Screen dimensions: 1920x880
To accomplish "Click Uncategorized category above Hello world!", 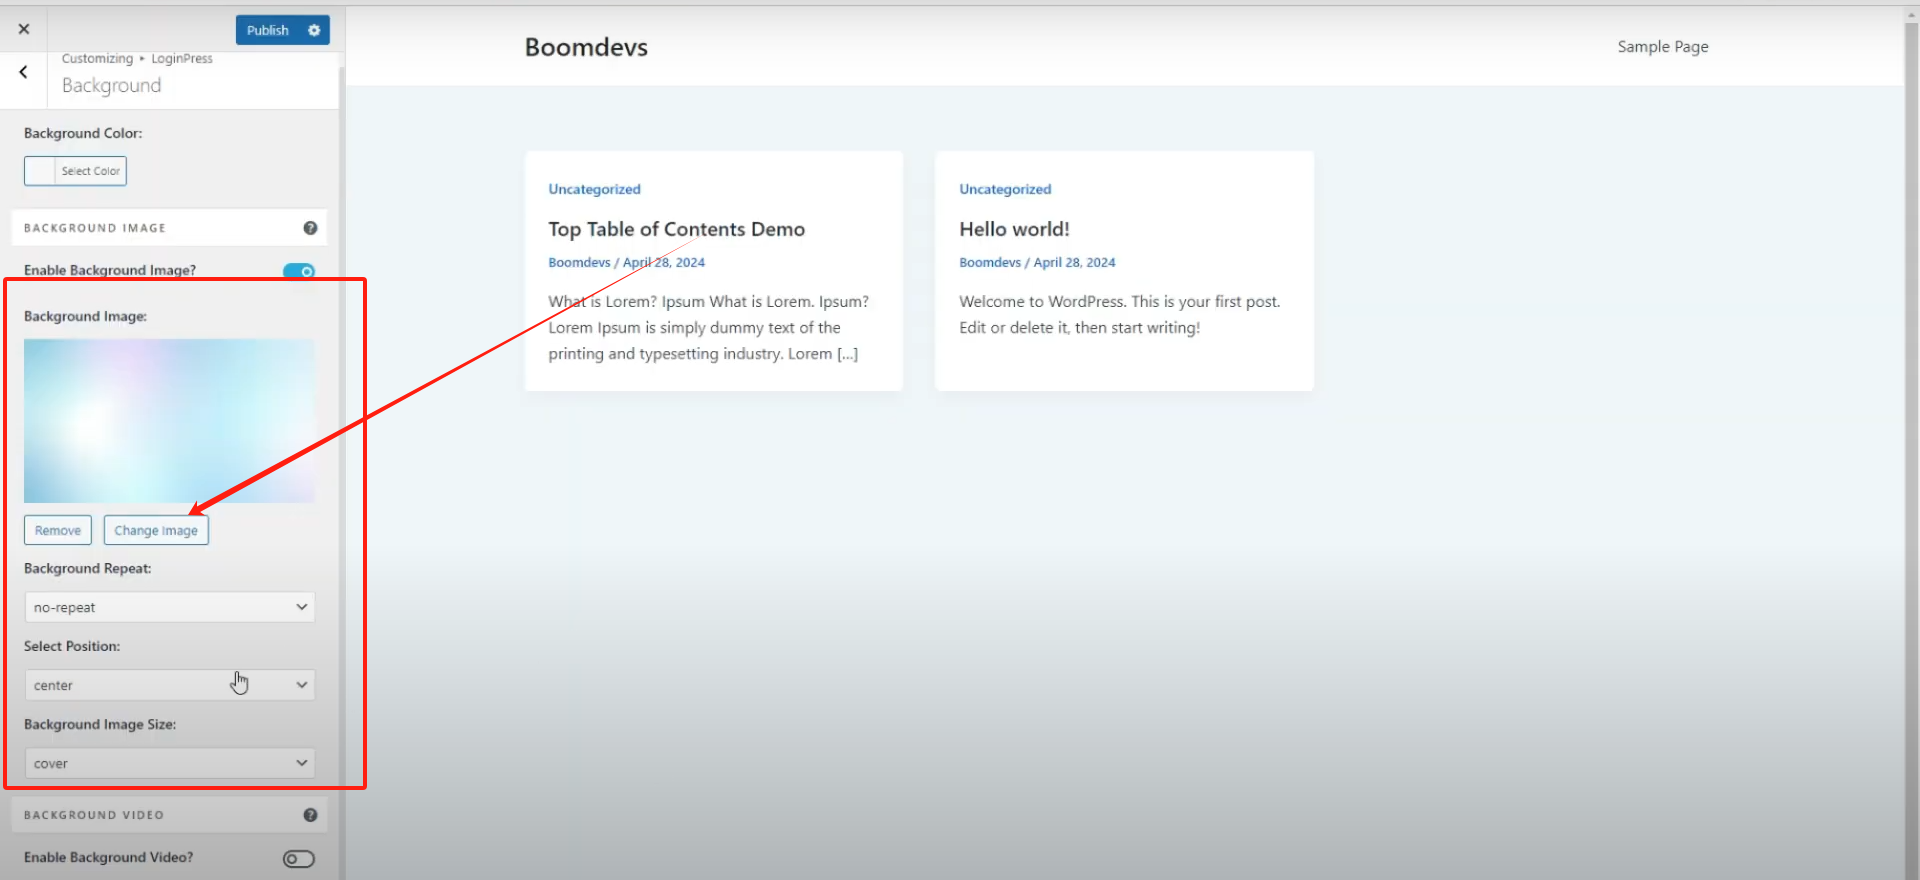I will click(1005, 189).
